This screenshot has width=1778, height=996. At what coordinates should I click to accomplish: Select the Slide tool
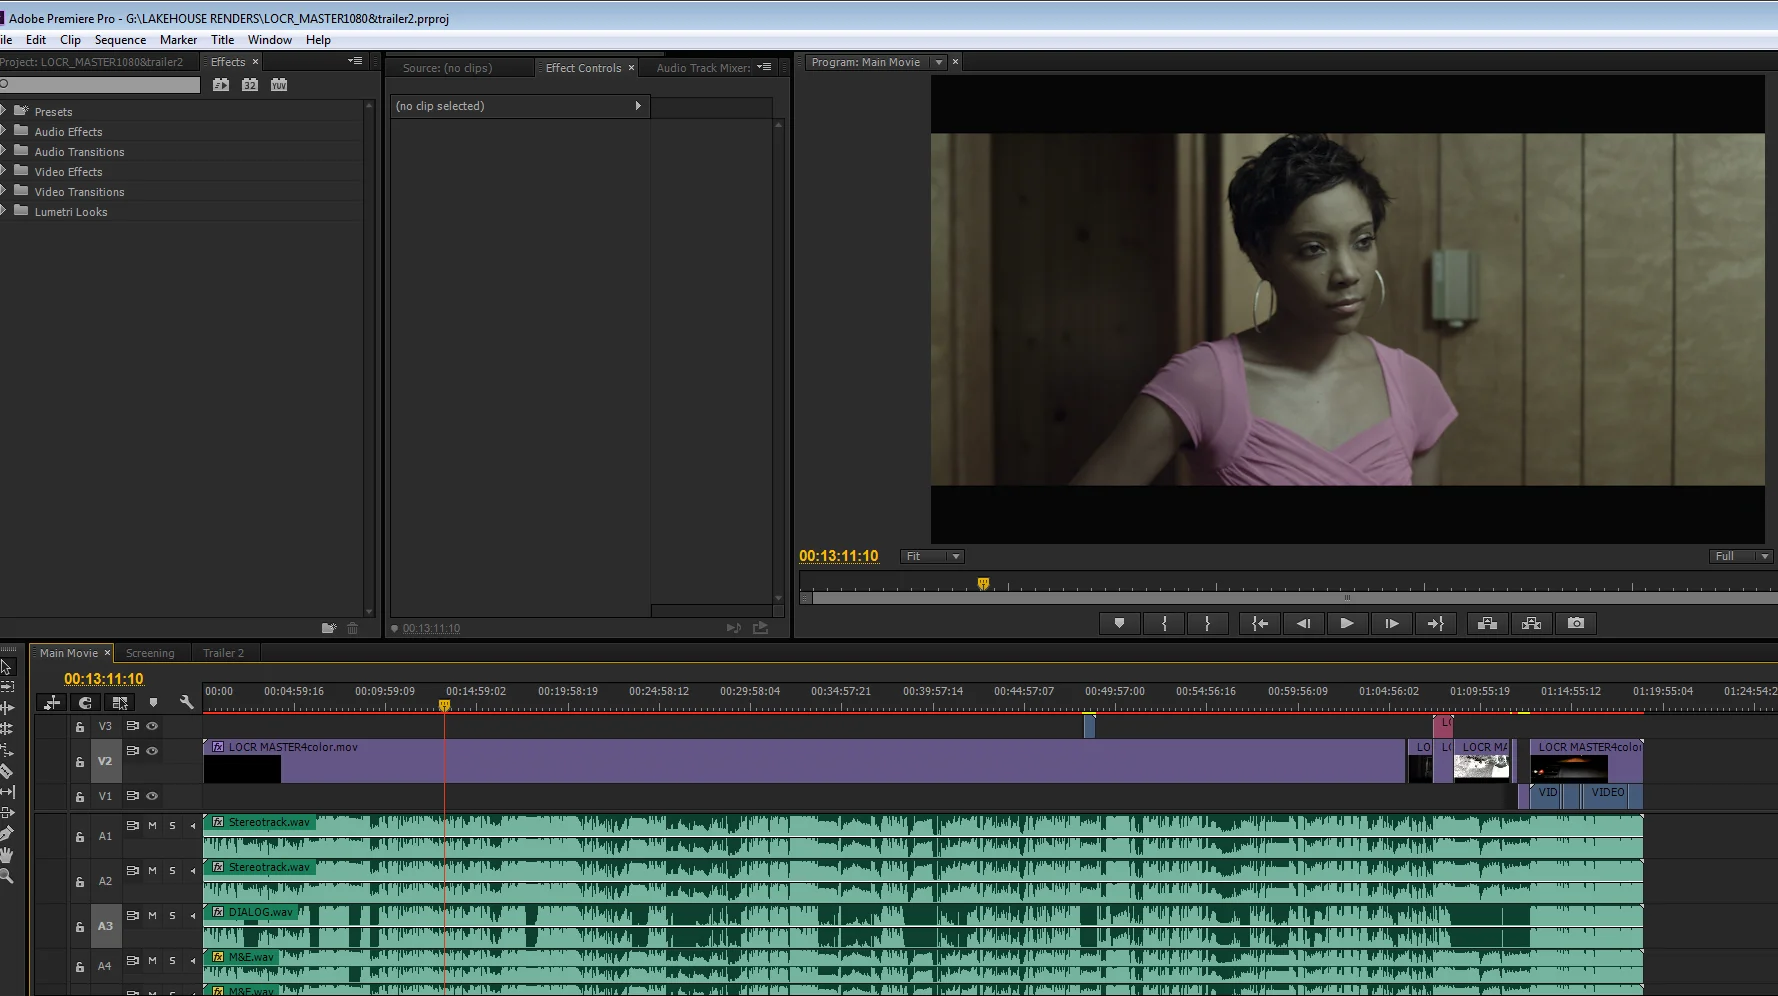coord(6,813)
